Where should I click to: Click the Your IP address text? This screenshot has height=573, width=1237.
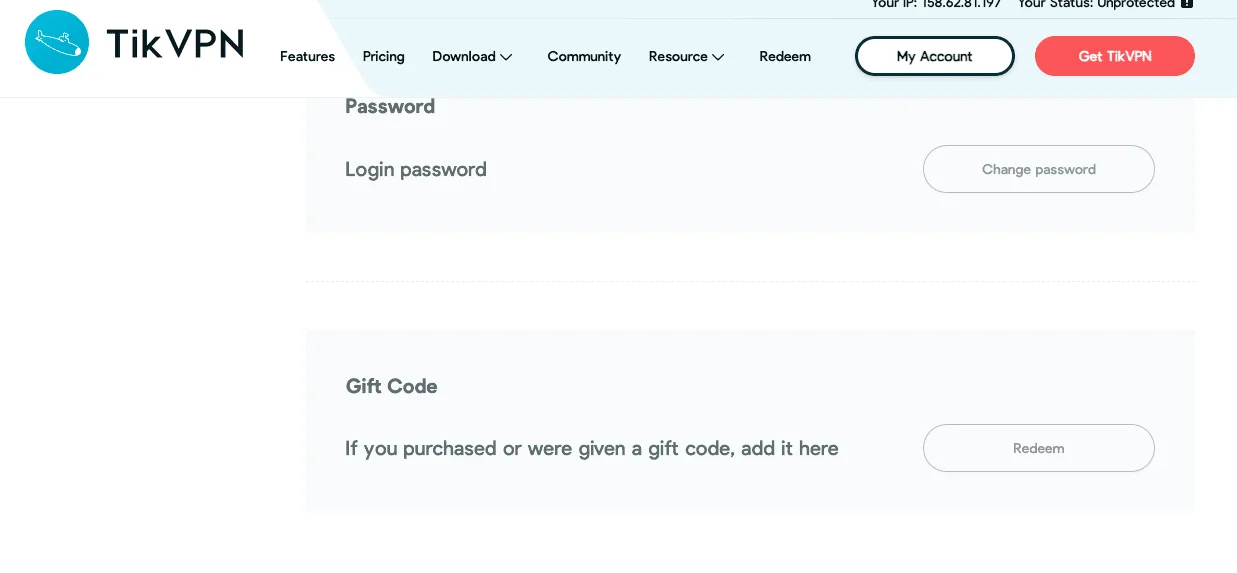(x=936, y=4)
